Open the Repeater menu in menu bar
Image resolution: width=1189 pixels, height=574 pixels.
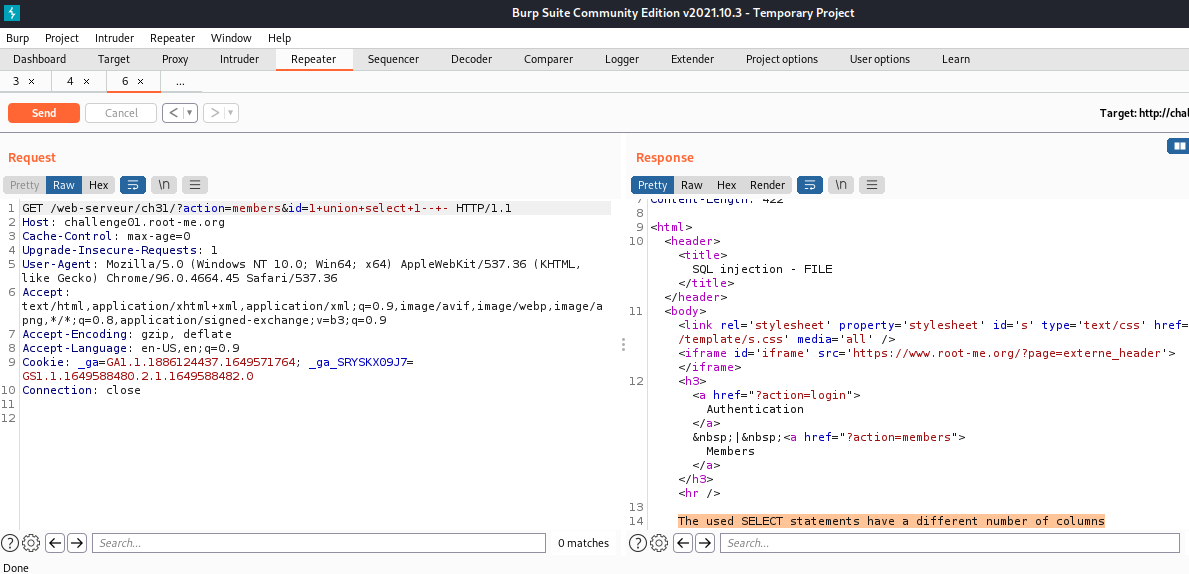[x=172, y=38]
